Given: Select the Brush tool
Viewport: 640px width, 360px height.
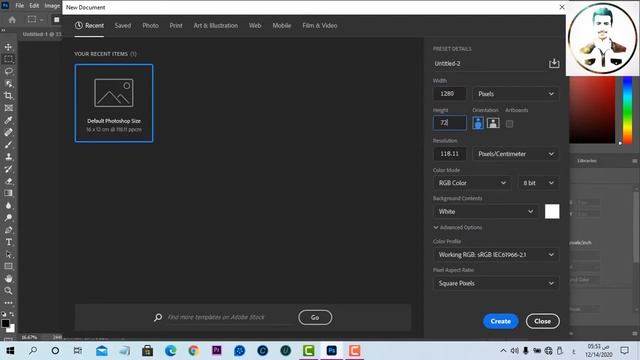Looking at the screenshot, I should pyautogui.click(x=8, y=144).
